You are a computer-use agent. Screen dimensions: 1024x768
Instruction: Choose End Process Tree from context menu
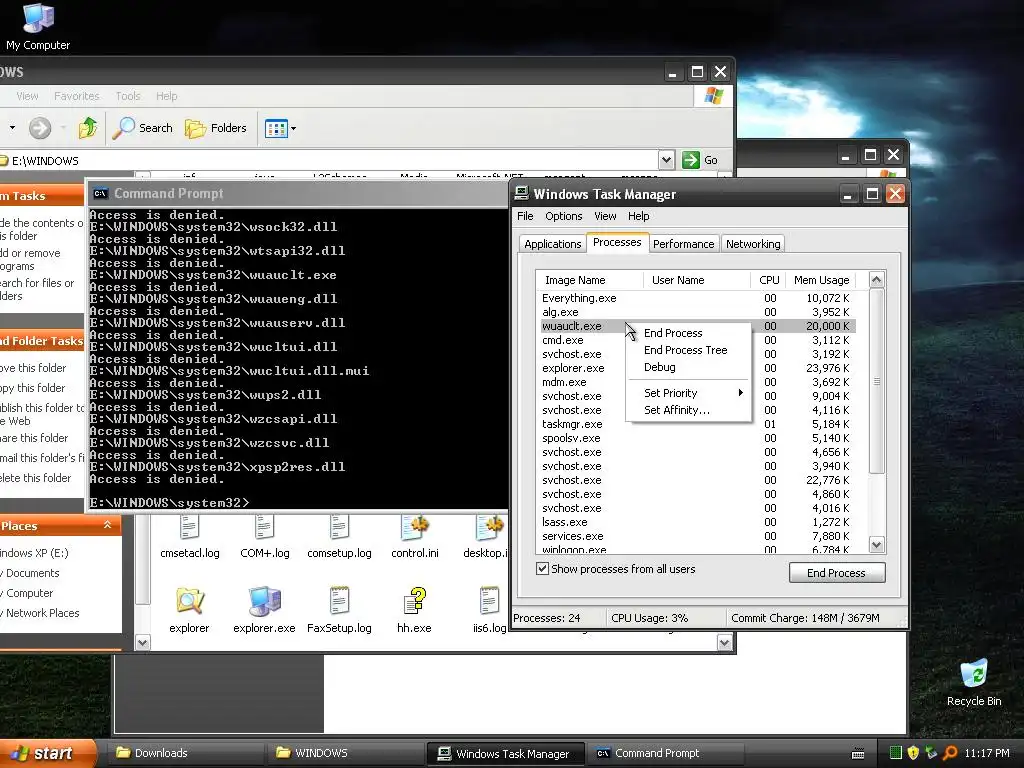pos(686,350)
